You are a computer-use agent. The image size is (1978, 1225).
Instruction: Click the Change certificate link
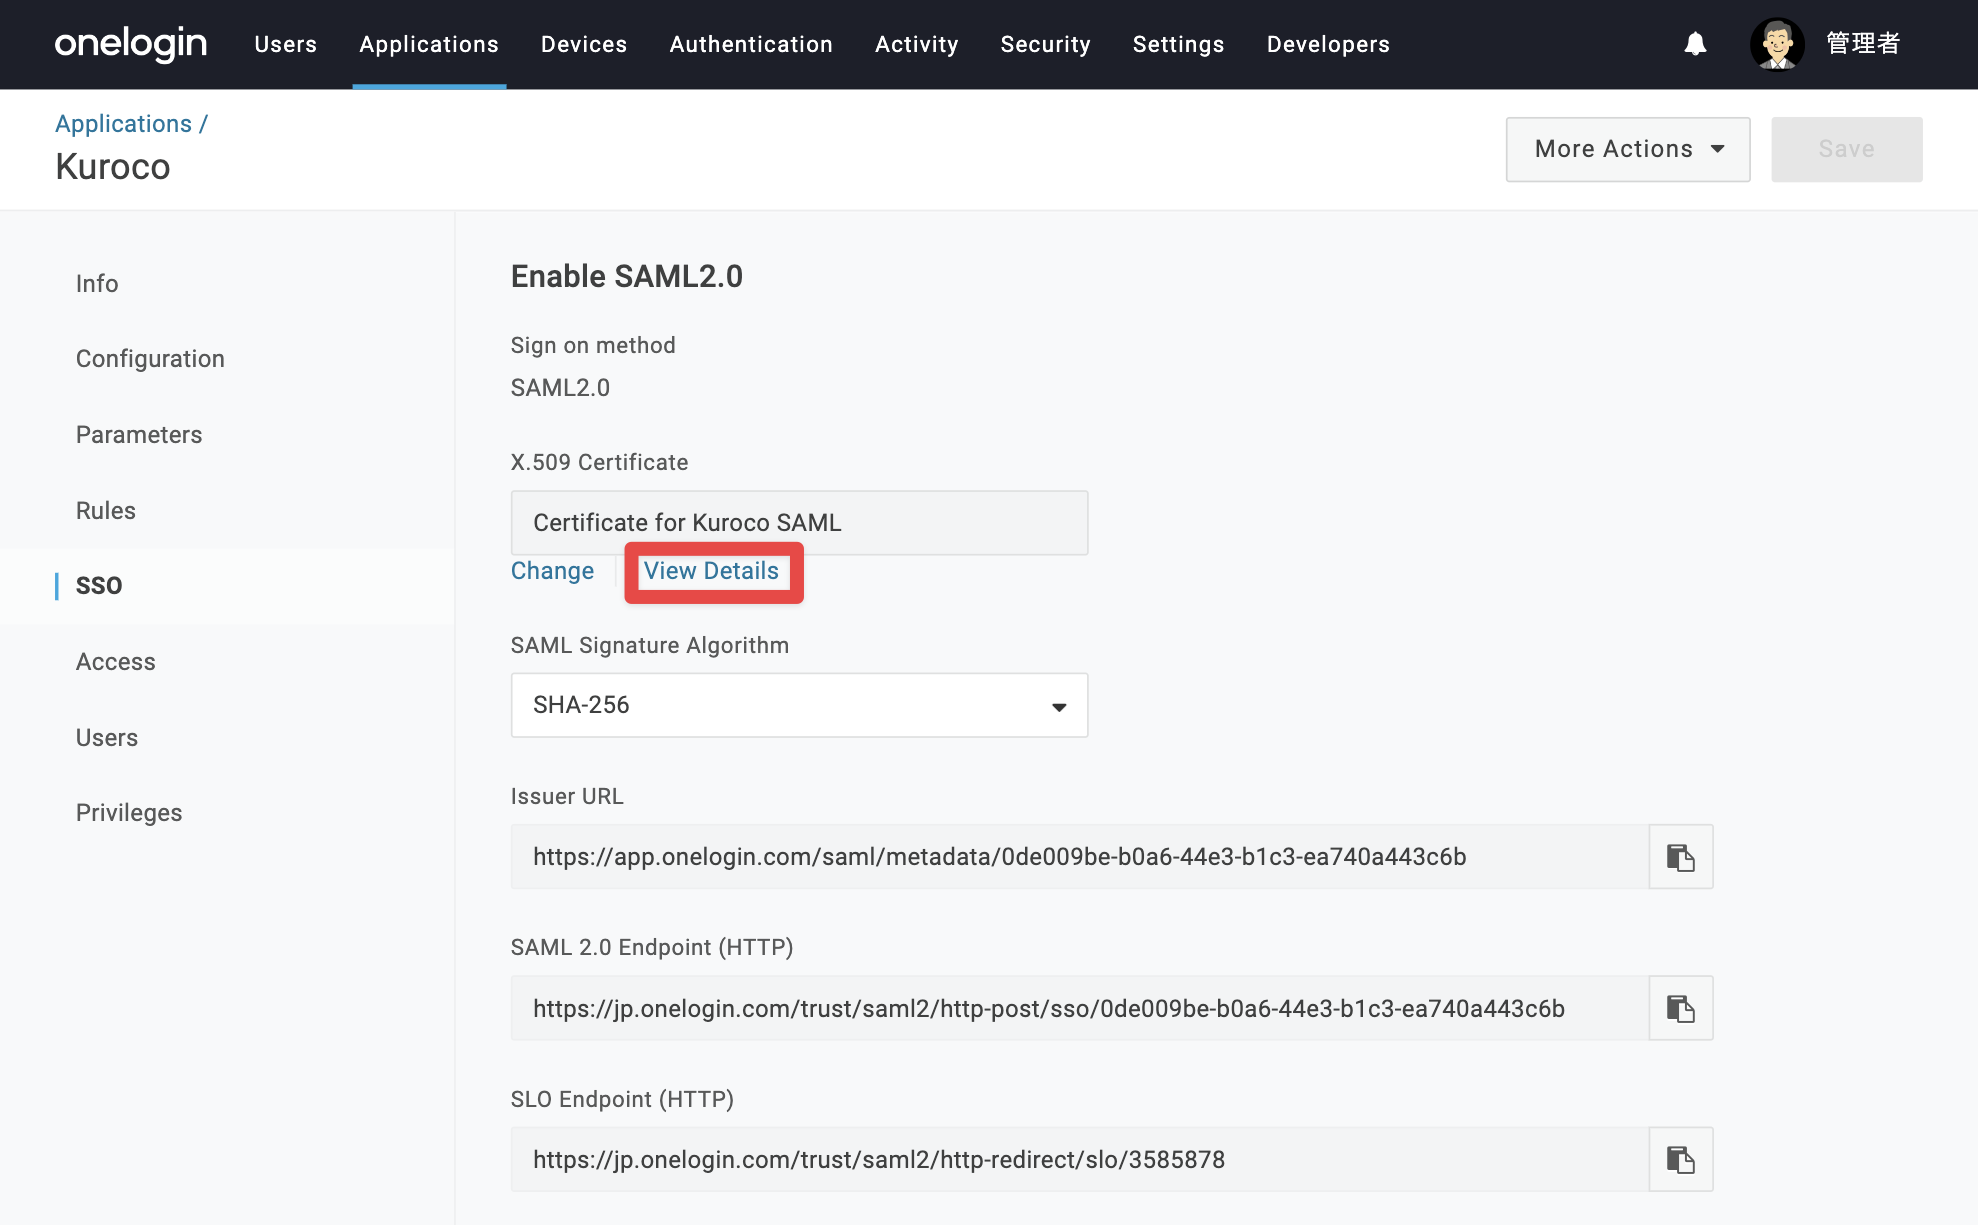coord(552,571)
